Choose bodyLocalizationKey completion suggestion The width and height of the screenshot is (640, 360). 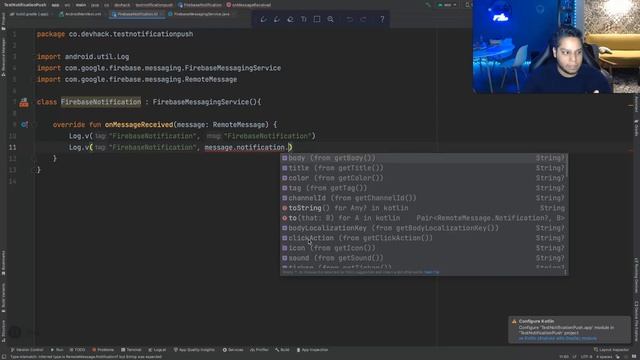coord(424,228)
